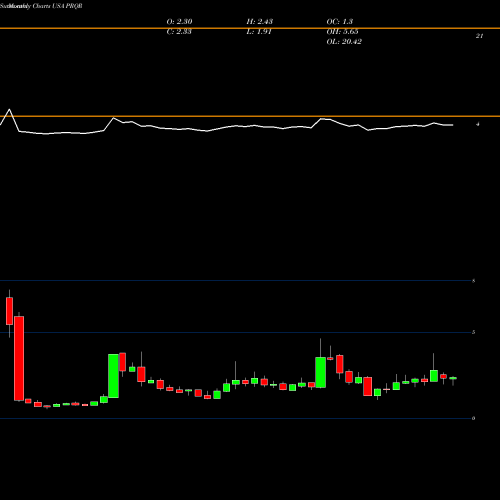Image resolution: width=500 pixels, height=500 pixels.
Task: Click the '4' axis label beside white line
Action: (x=478, y=124)
